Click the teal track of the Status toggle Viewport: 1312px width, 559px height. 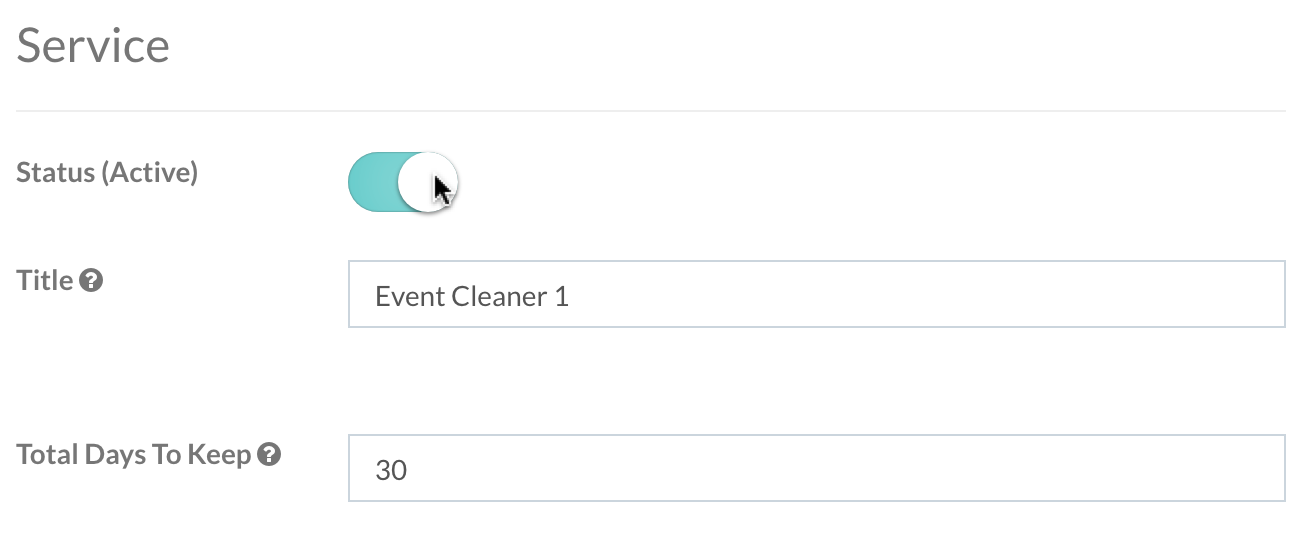(373, 182)
